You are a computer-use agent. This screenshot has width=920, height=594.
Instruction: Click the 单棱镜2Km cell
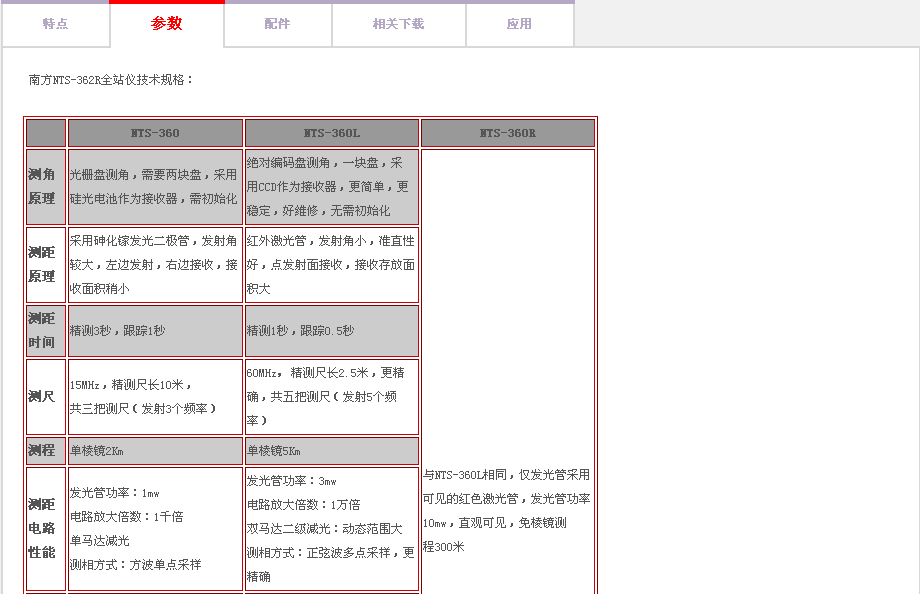(97, 451)
